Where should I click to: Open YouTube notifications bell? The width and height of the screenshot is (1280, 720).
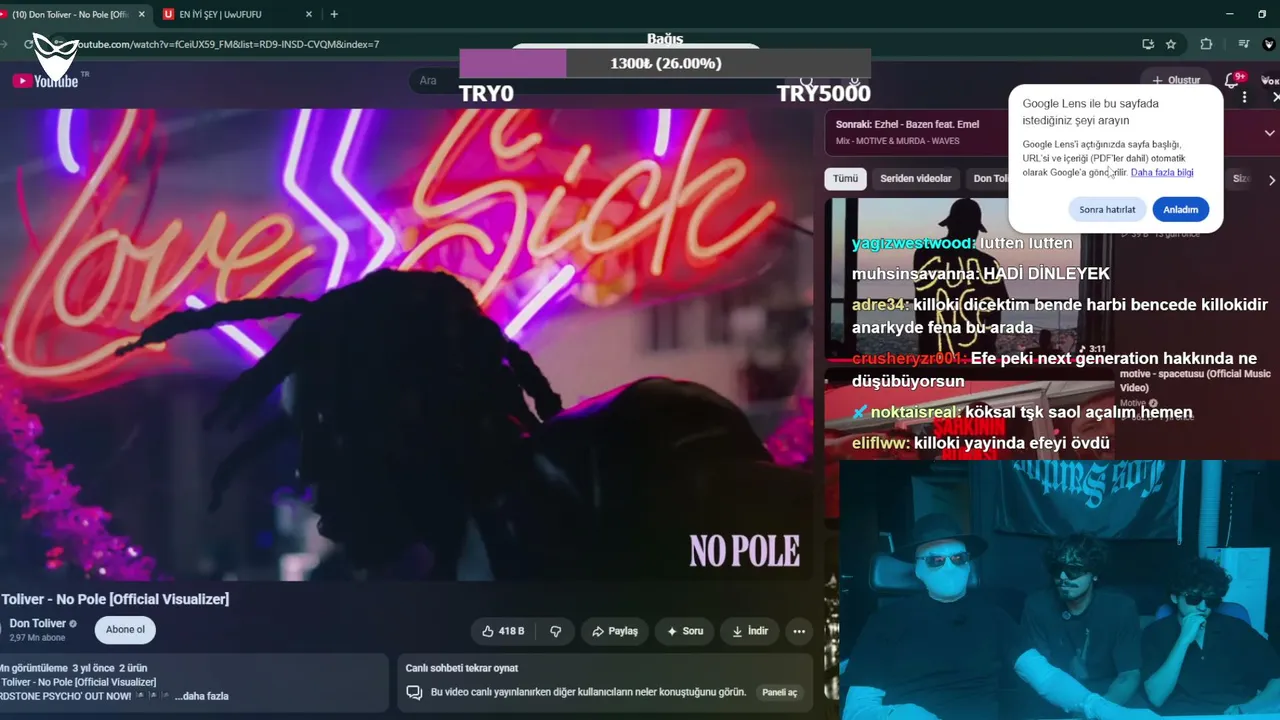(x=1232, y=80)
